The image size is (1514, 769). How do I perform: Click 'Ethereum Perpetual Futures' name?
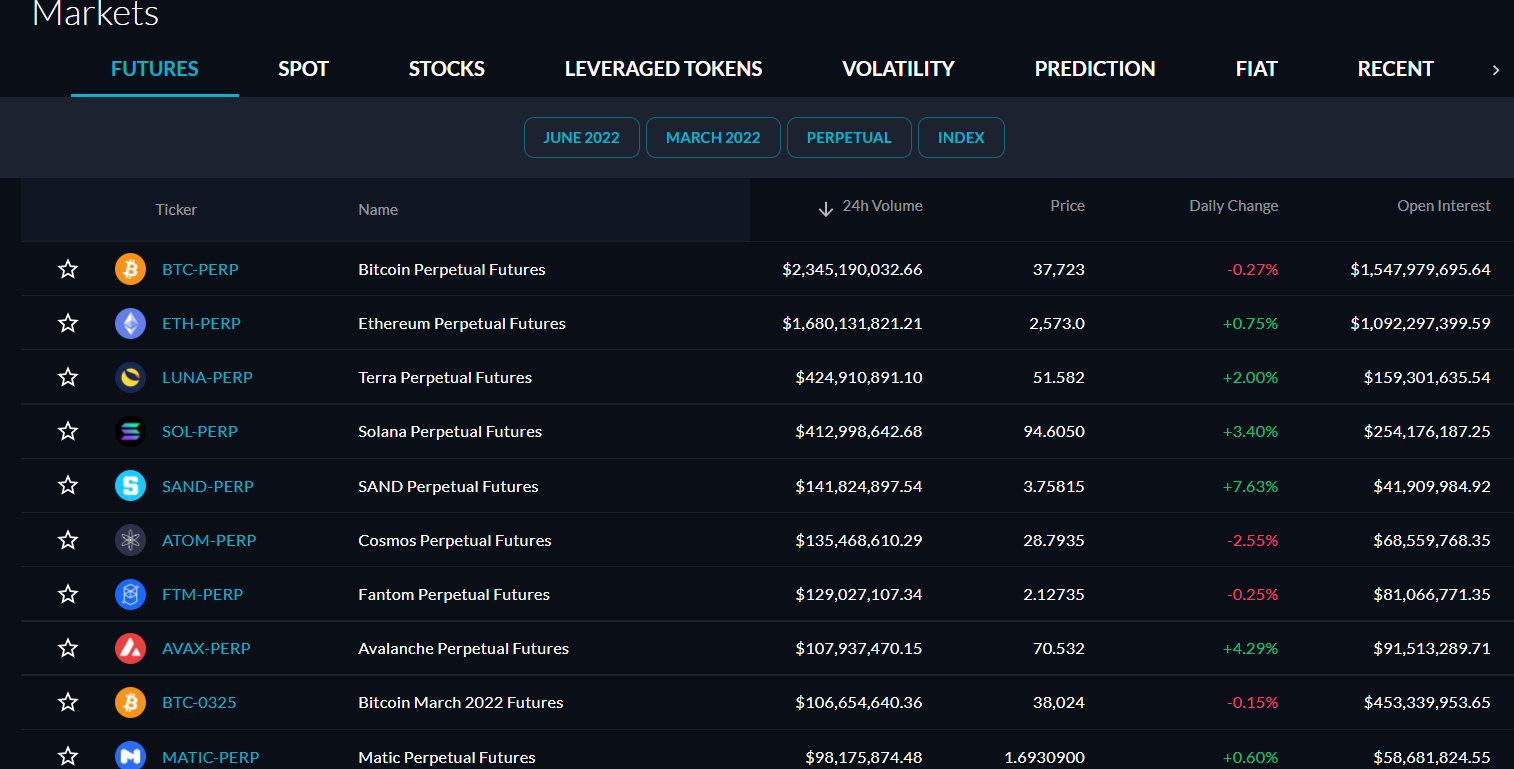(462, 323)
